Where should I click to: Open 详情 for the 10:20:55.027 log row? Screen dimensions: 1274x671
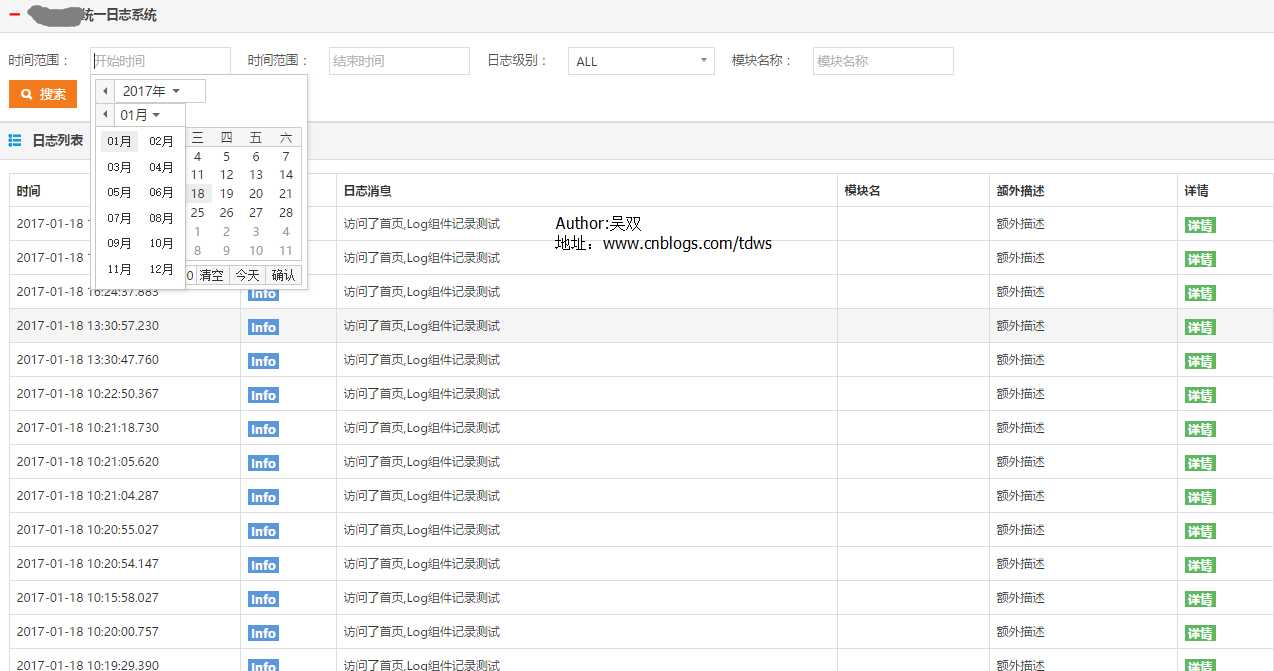[1200, 531]
